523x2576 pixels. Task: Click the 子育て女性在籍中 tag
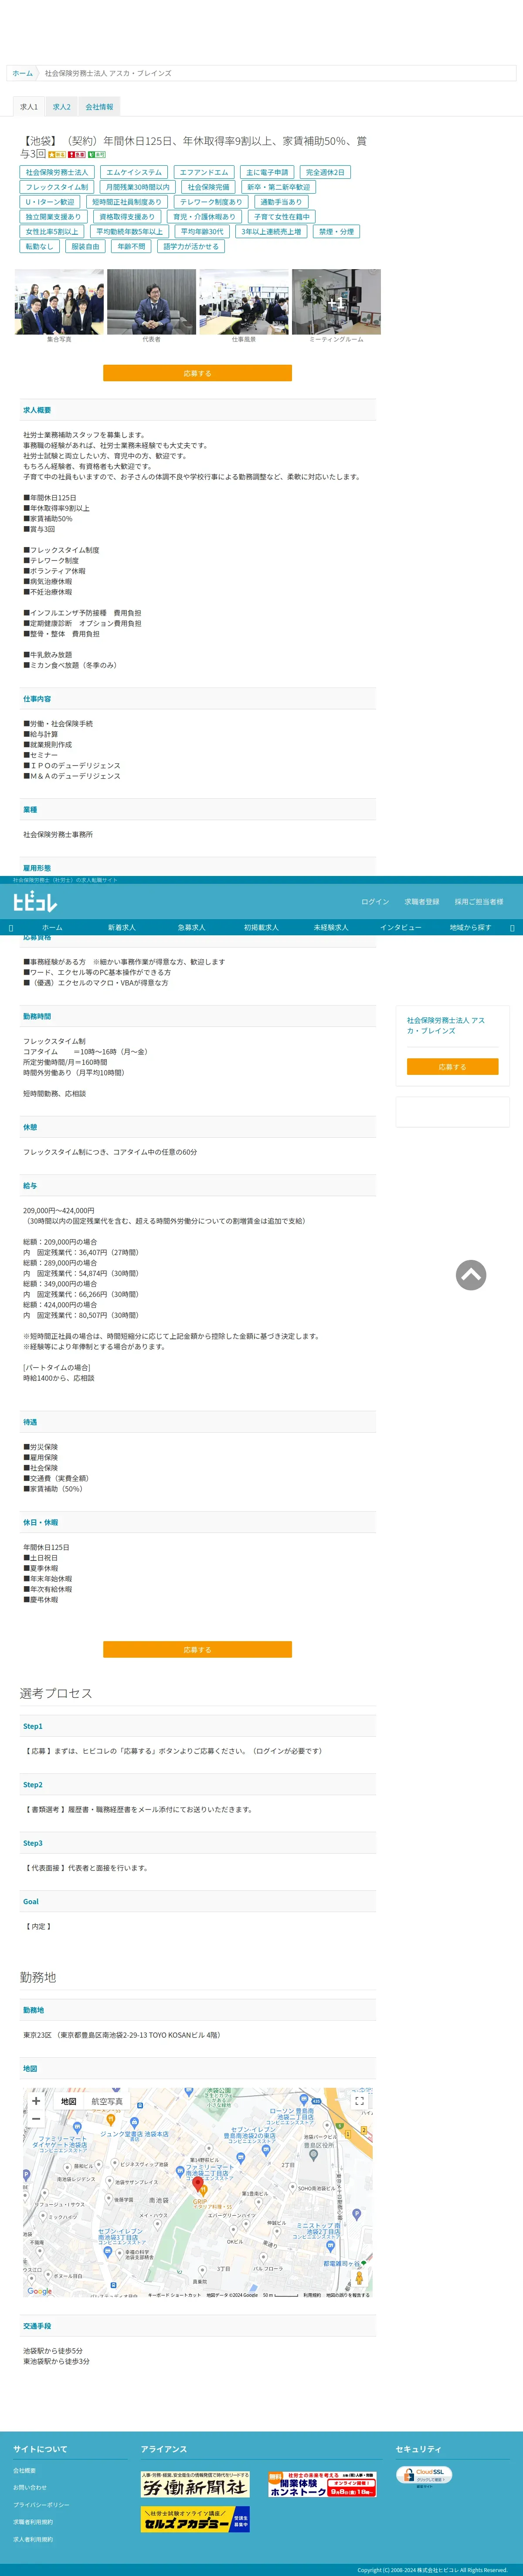(282, 217)
